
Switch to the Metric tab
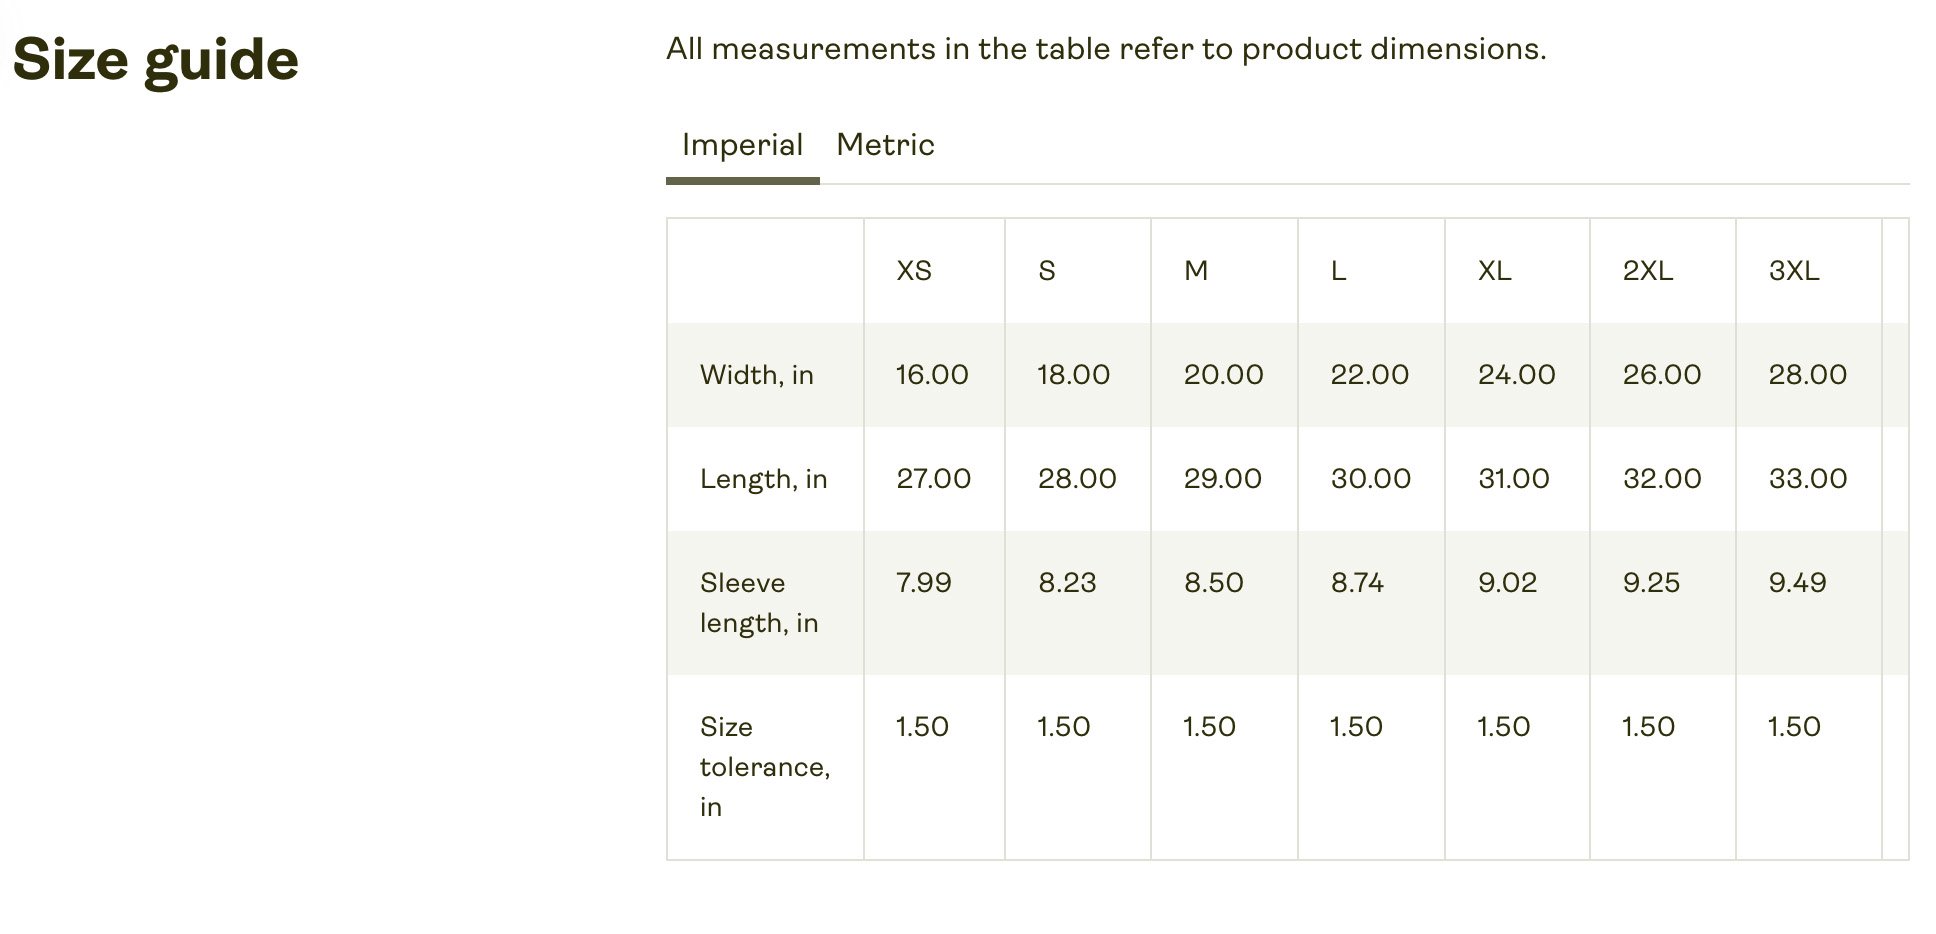(885, 145)
